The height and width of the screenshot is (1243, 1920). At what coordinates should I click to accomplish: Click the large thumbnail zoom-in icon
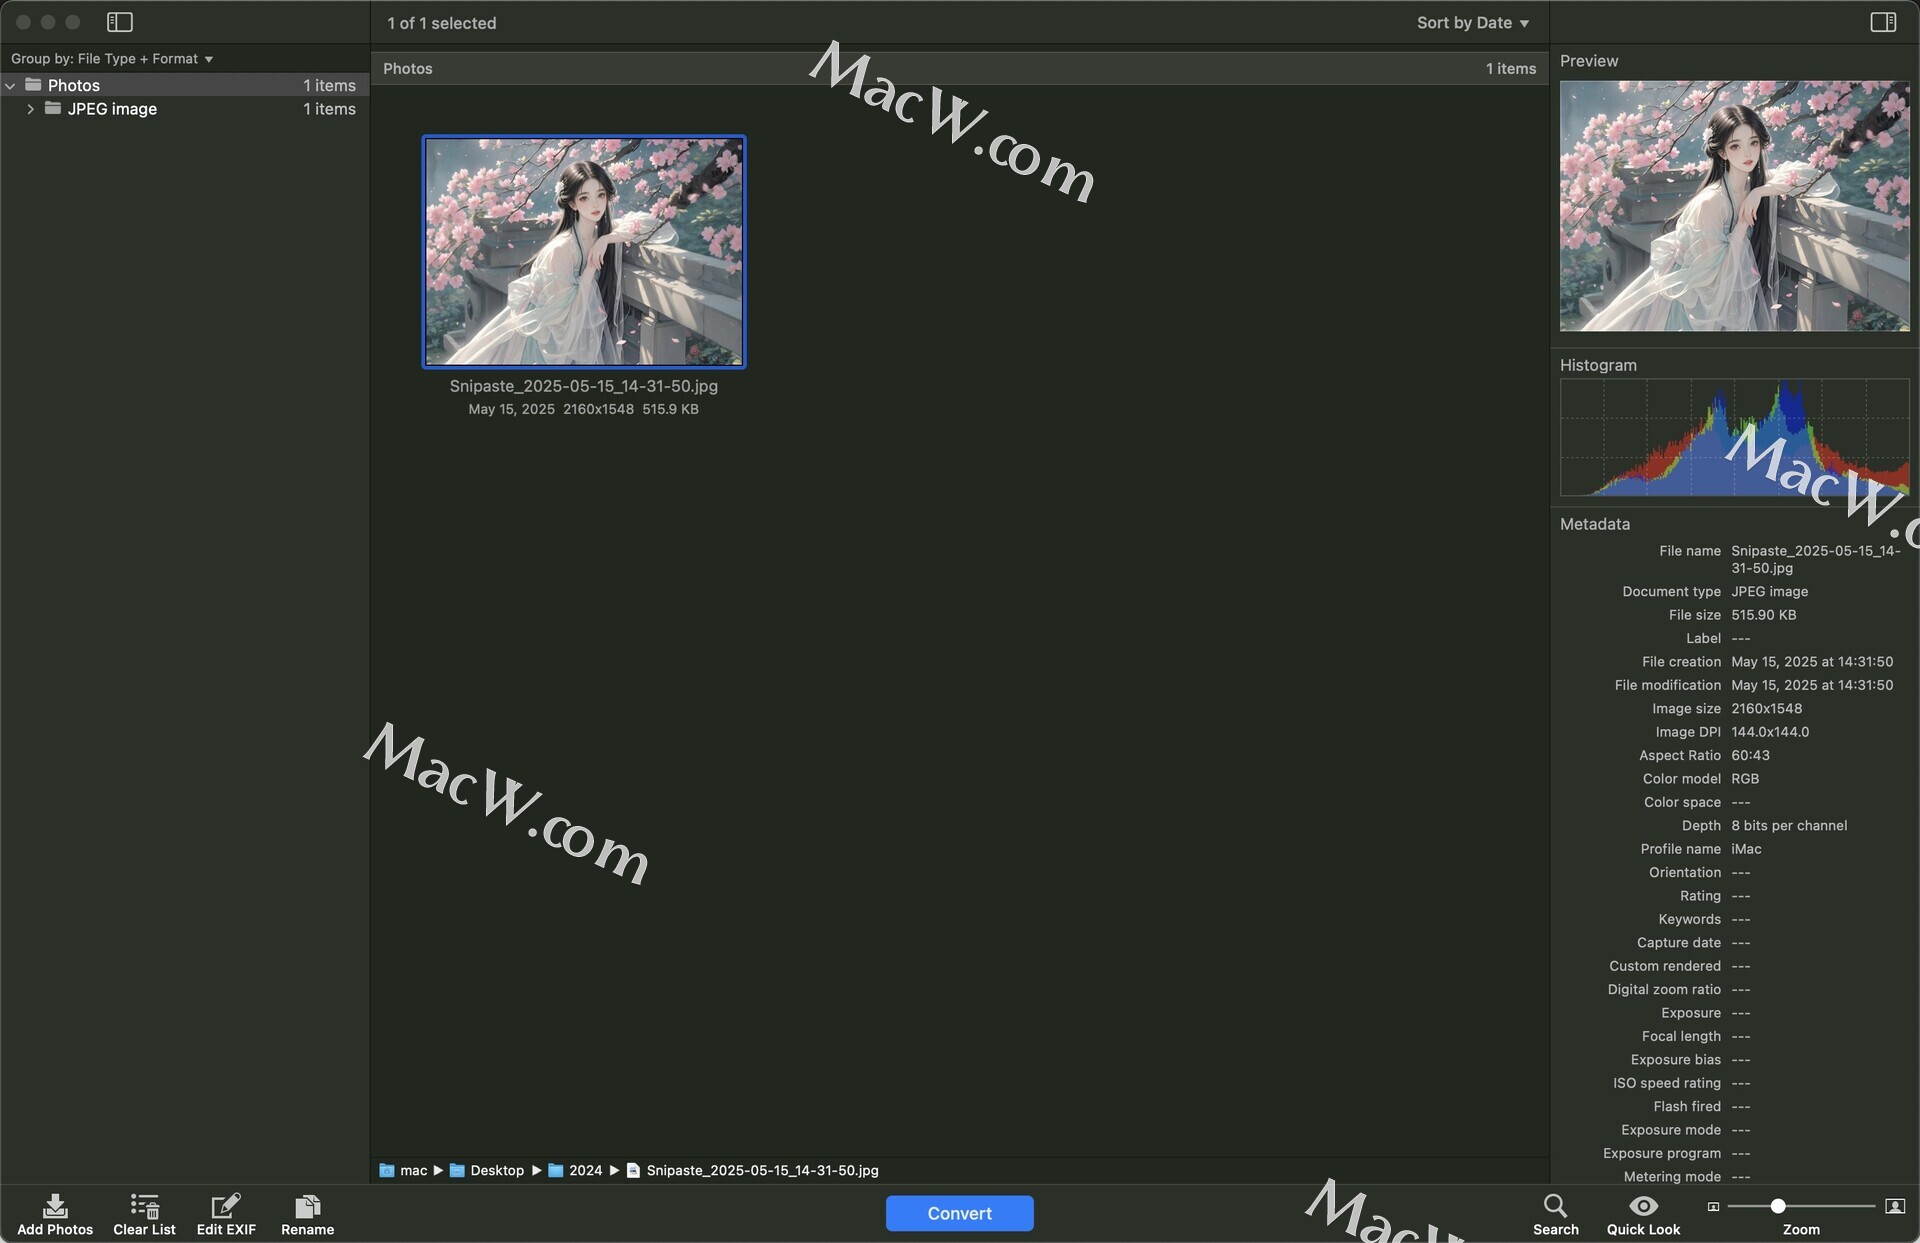(1895, 1206)
